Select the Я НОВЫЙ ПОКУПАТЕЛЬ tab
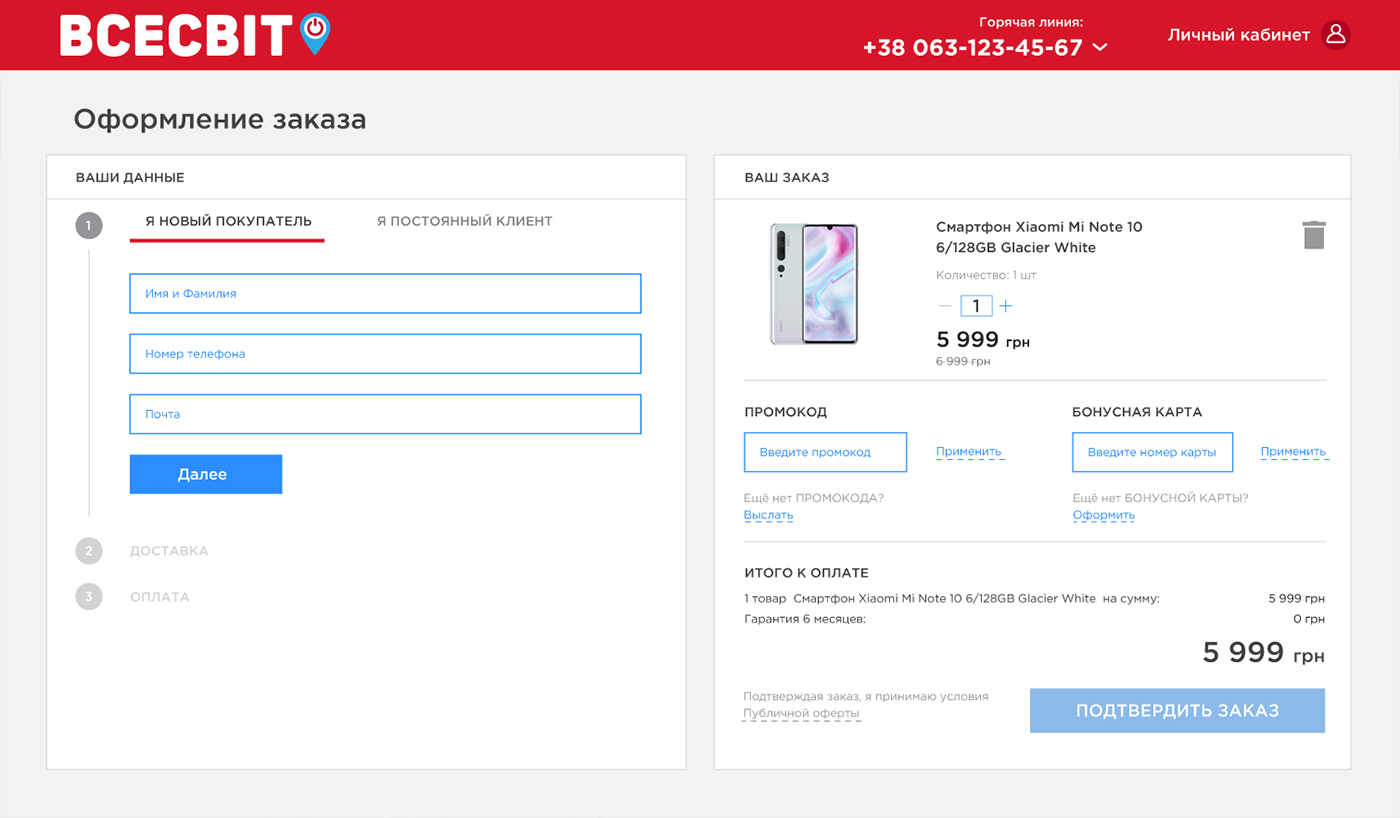The width and height of the screenshot is (1400, 818). pyautogui.click(x=228, y=221)
